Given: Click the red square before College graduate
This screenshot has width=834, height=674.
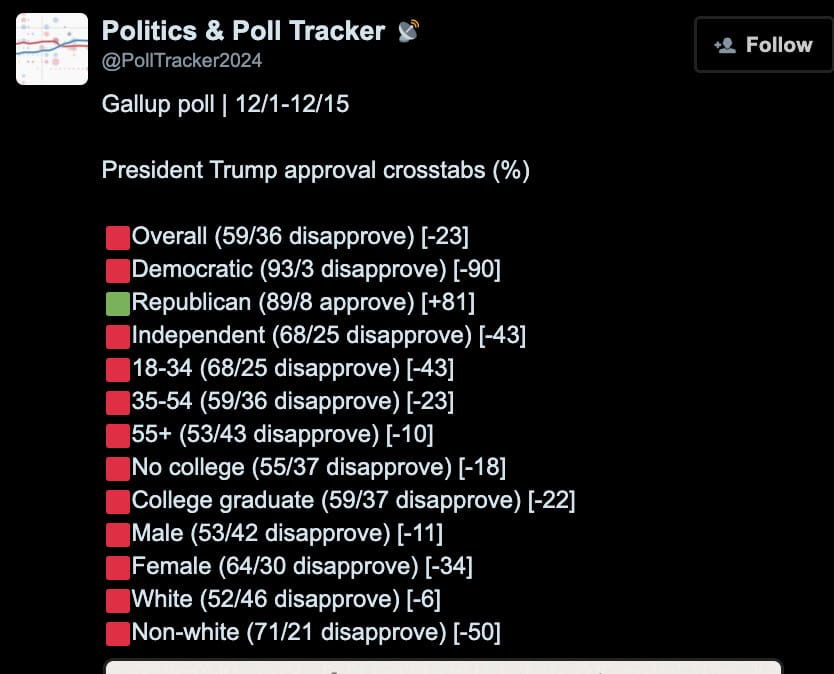Looking at the screenshot, I should (118, 501).
